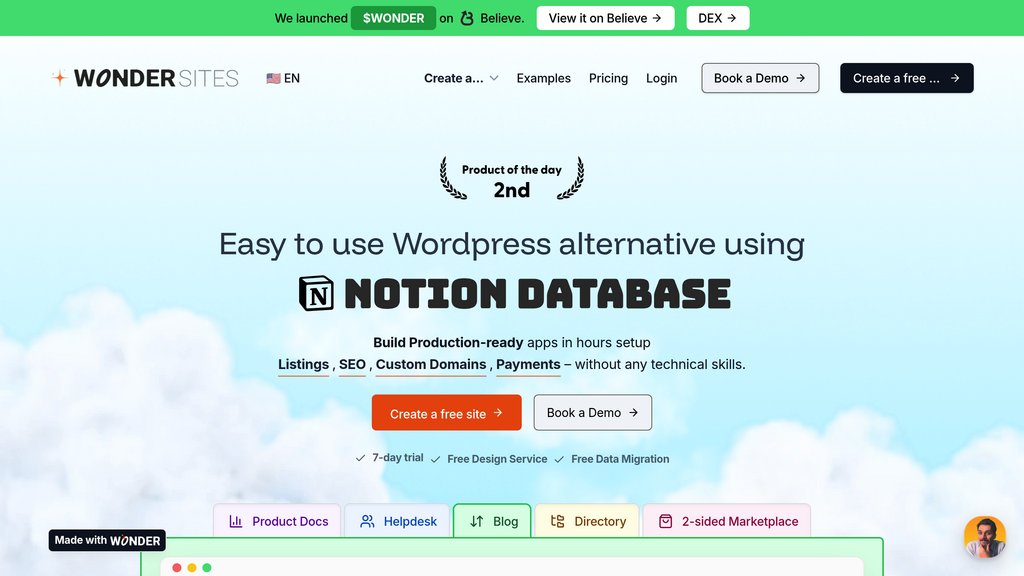Click the Wonder Sites logo
1024x576 pixels.
pos(145,78)
